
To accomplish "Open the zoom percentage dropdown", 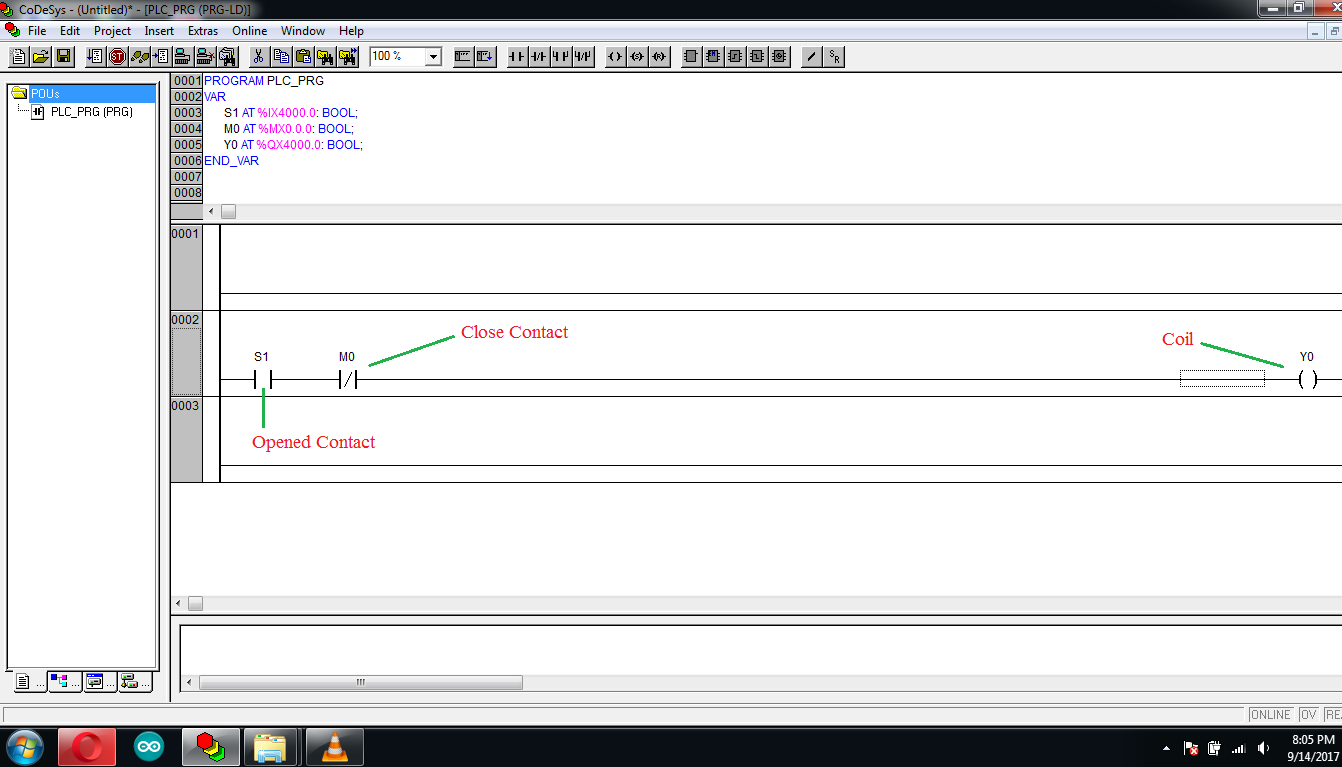I will click(x=433, y=57).
